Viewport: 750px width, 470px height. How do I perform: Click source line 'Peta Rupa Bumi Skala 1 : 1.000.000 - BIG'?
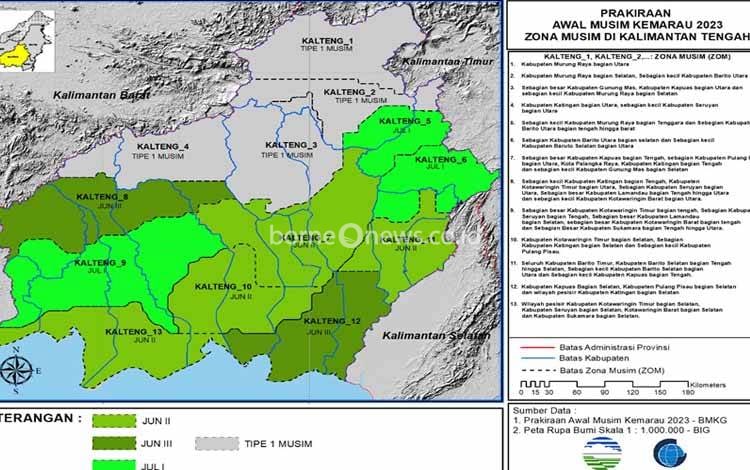click(x=611, y=430)
